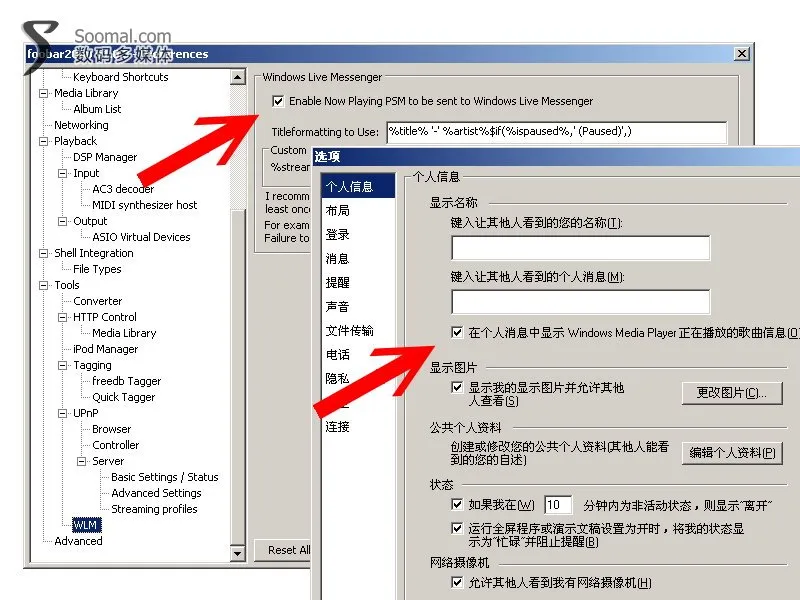Select Networking in the tree
This screenshot has height=600, width=800.
coord(81,125)
